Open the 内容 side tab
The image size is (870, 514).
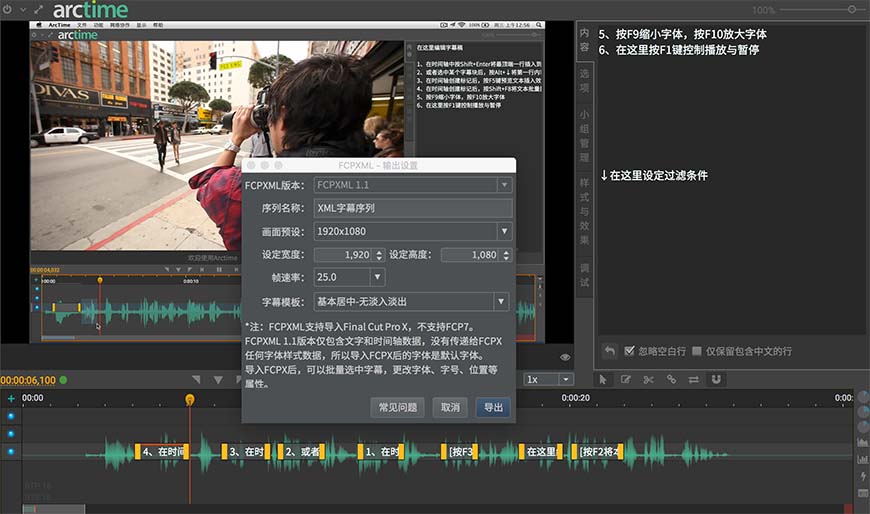[x=584, y=40]
